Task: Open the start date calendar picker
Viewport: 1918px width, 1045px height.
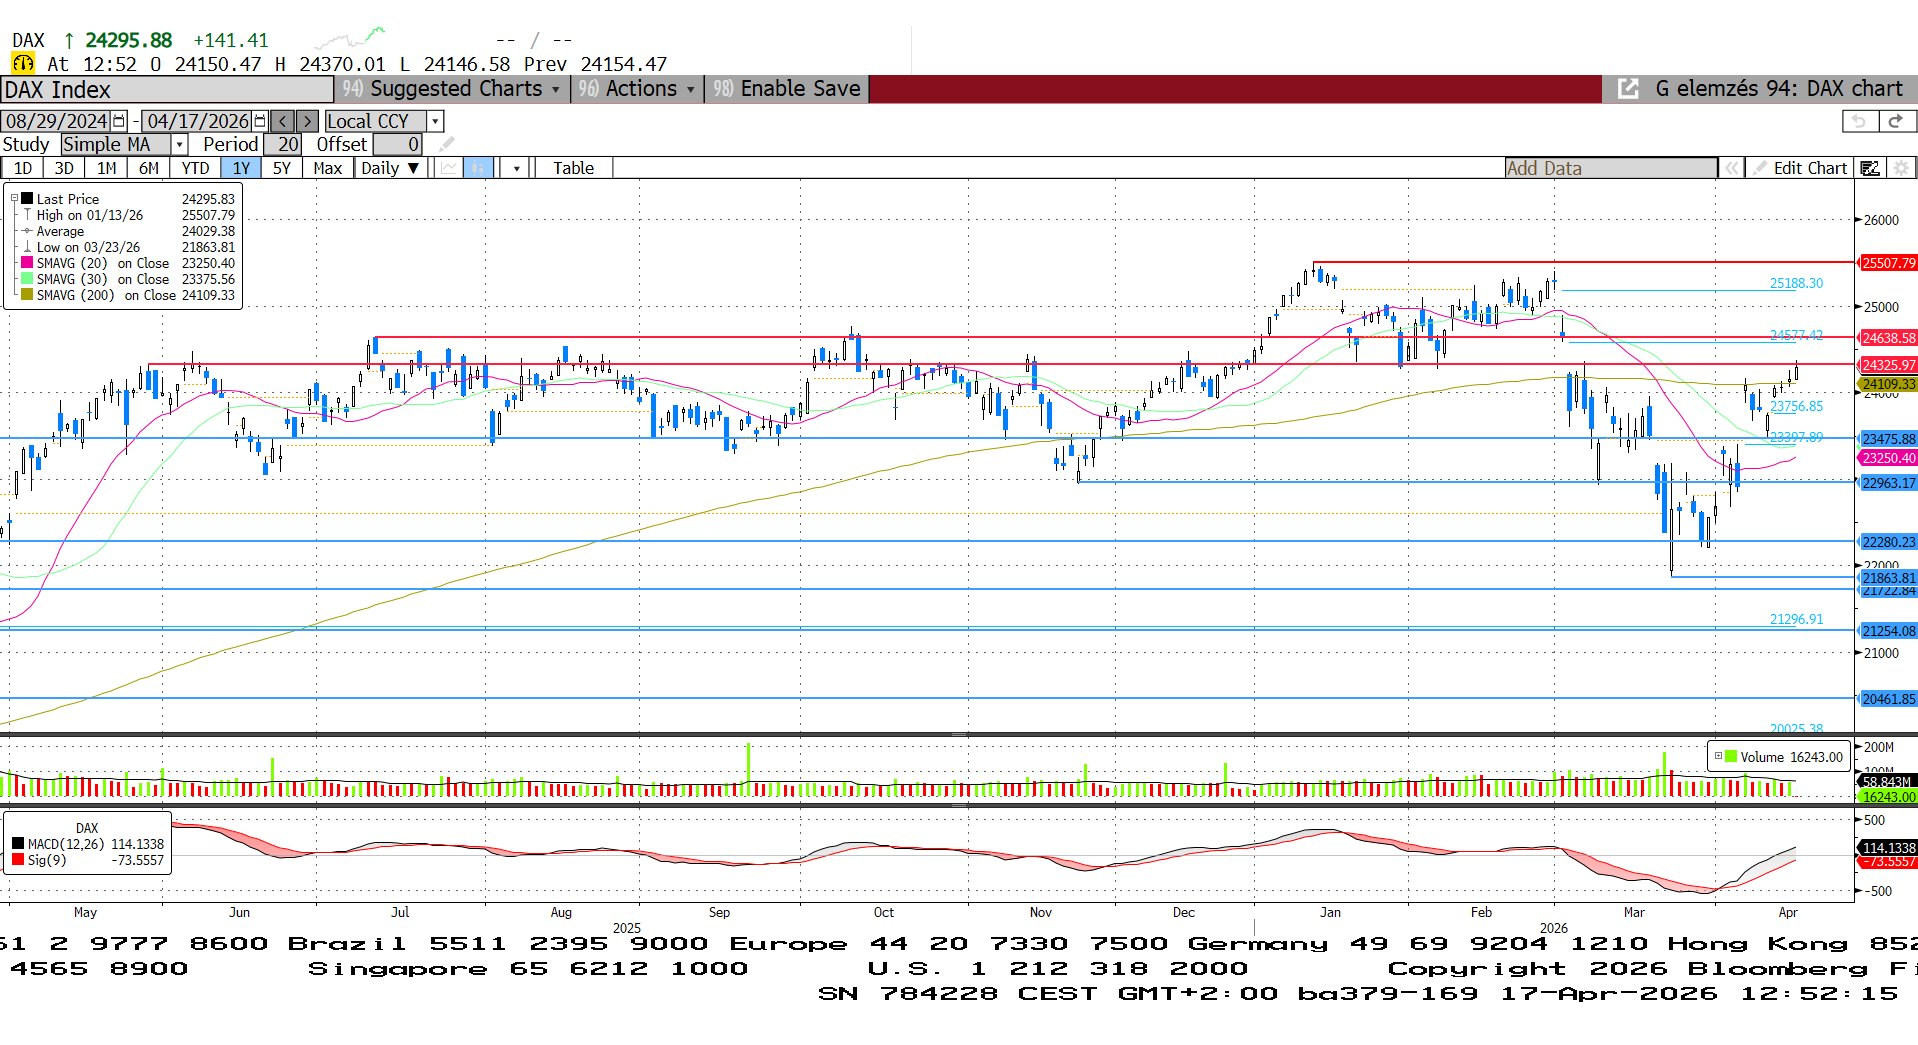Action: pyautogui.click(x=119, y=121)
